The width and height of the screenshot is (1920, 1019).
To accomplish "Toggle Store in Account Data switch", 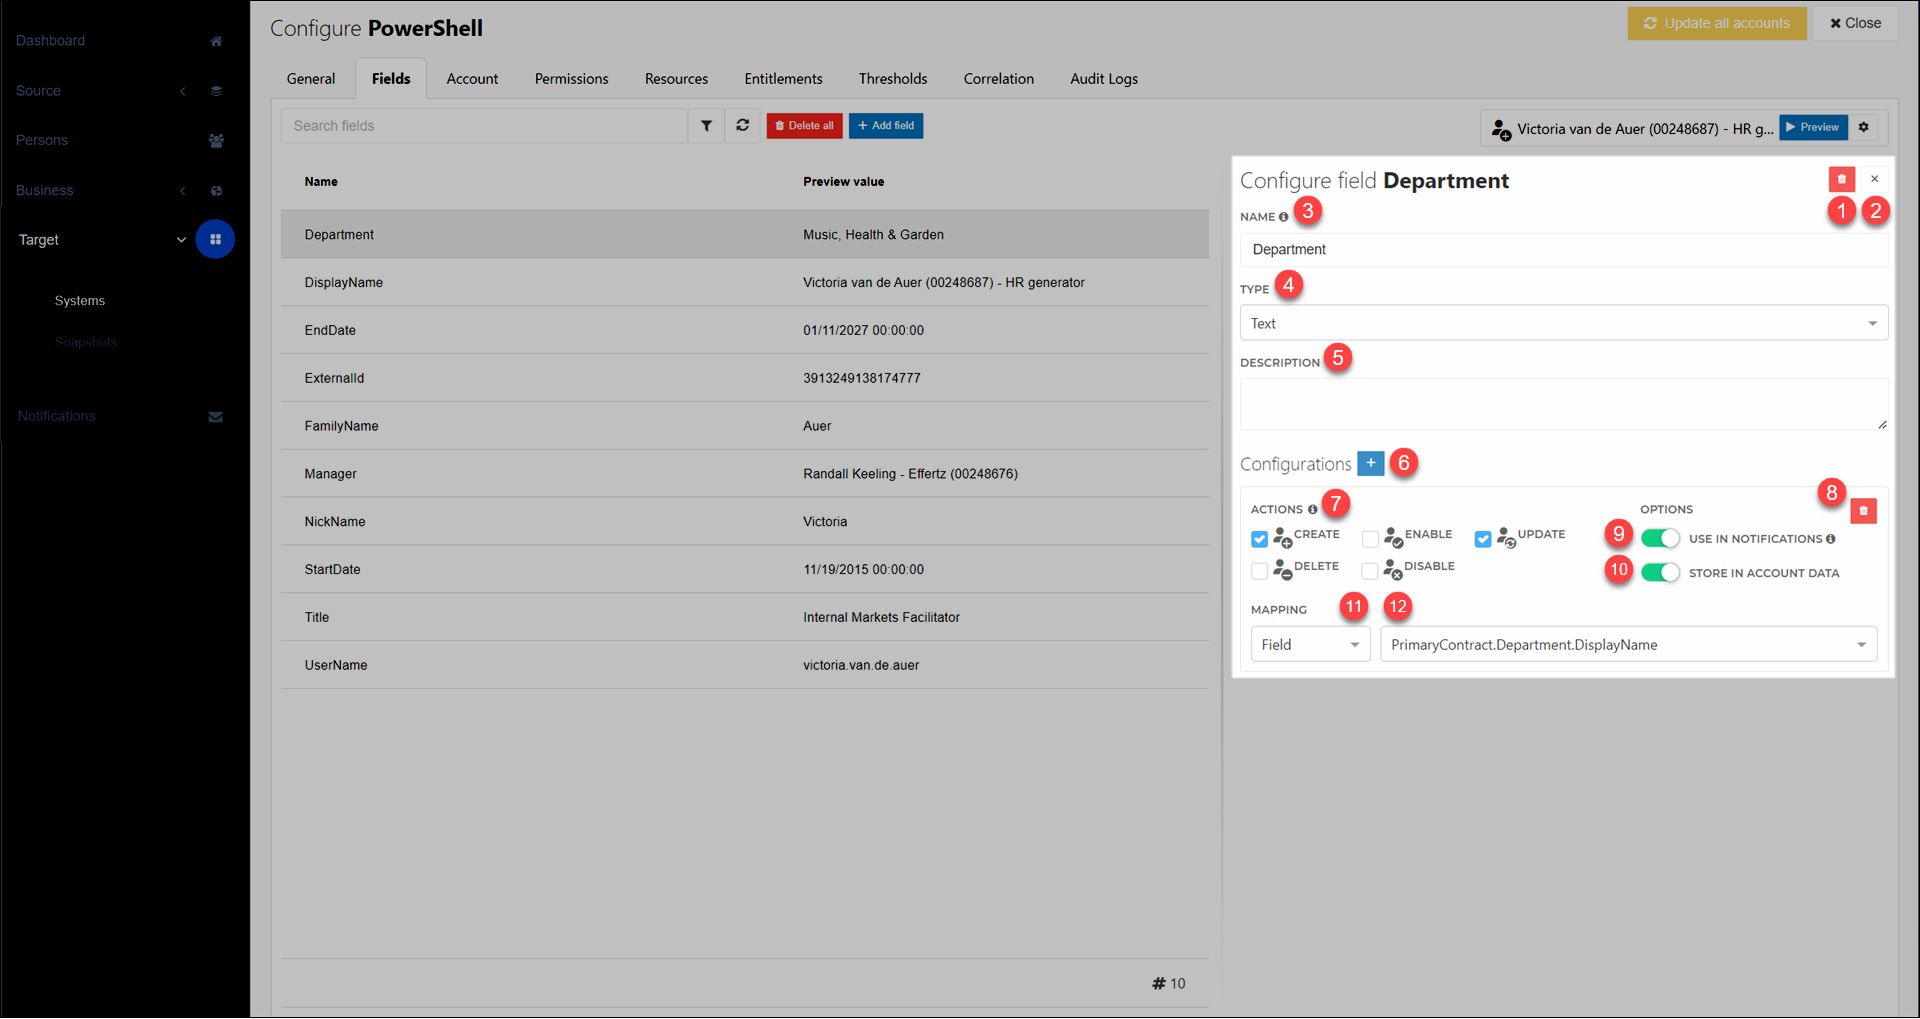I will 1660,573.
